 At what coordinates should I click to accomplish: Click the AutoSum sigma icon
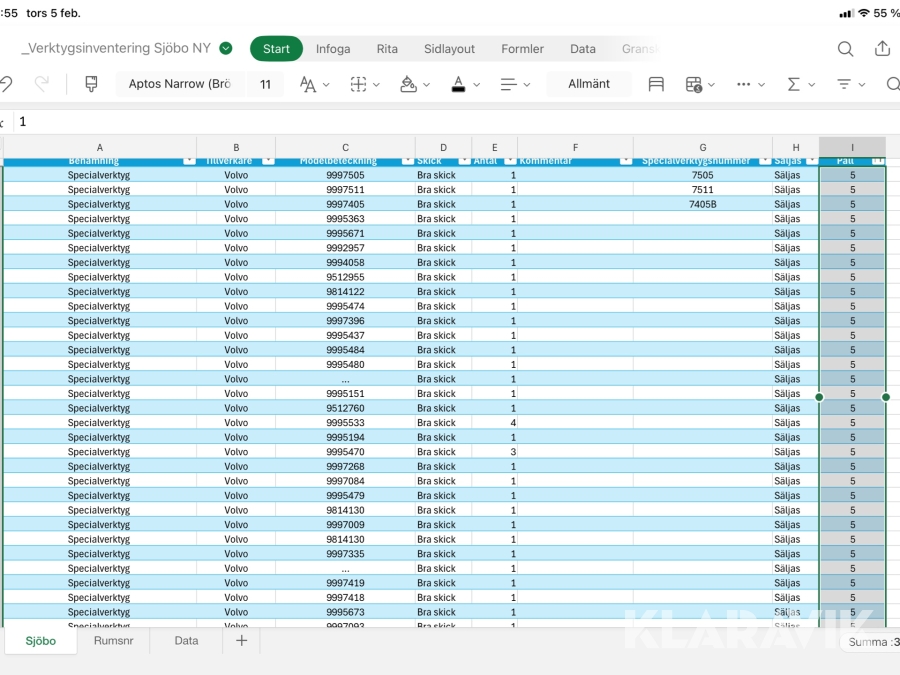794,85
